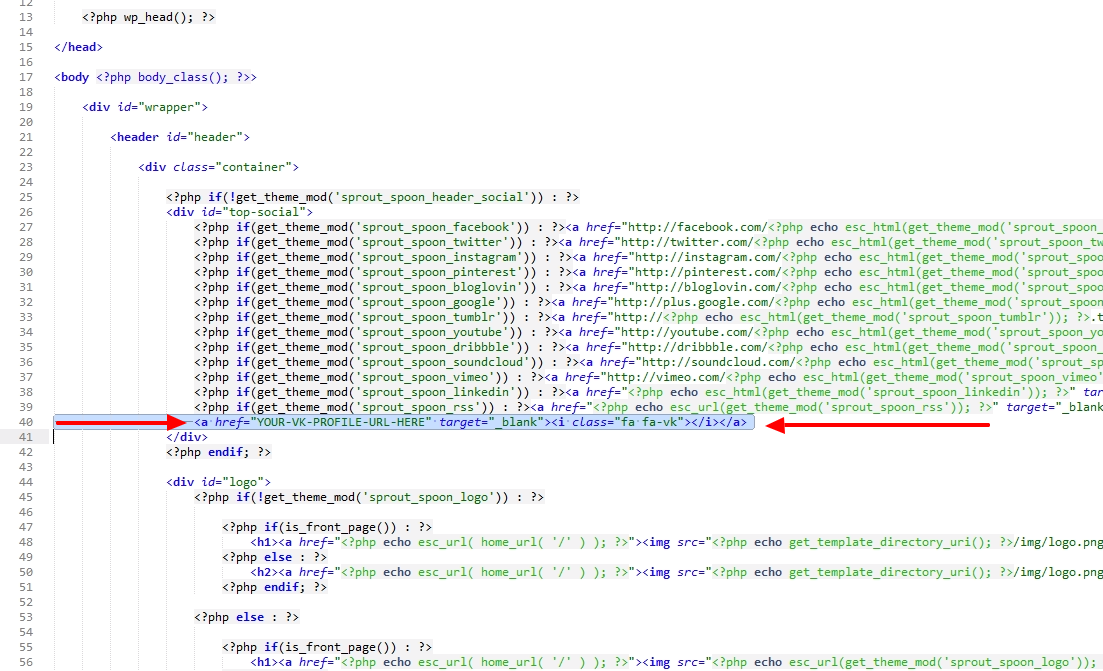Click the http://vimeo.com/ URL text
The image size is (1103, 671).
point(665,377)
